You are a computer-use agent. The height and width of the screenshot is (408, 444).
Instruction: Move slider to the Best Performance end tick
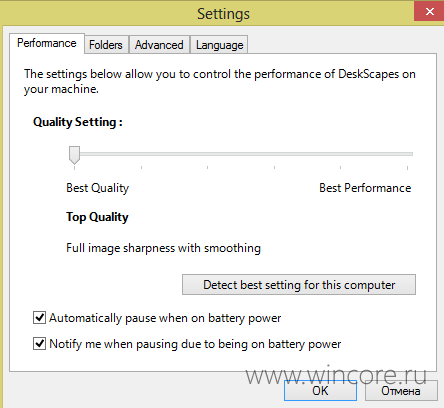[407, 154]
